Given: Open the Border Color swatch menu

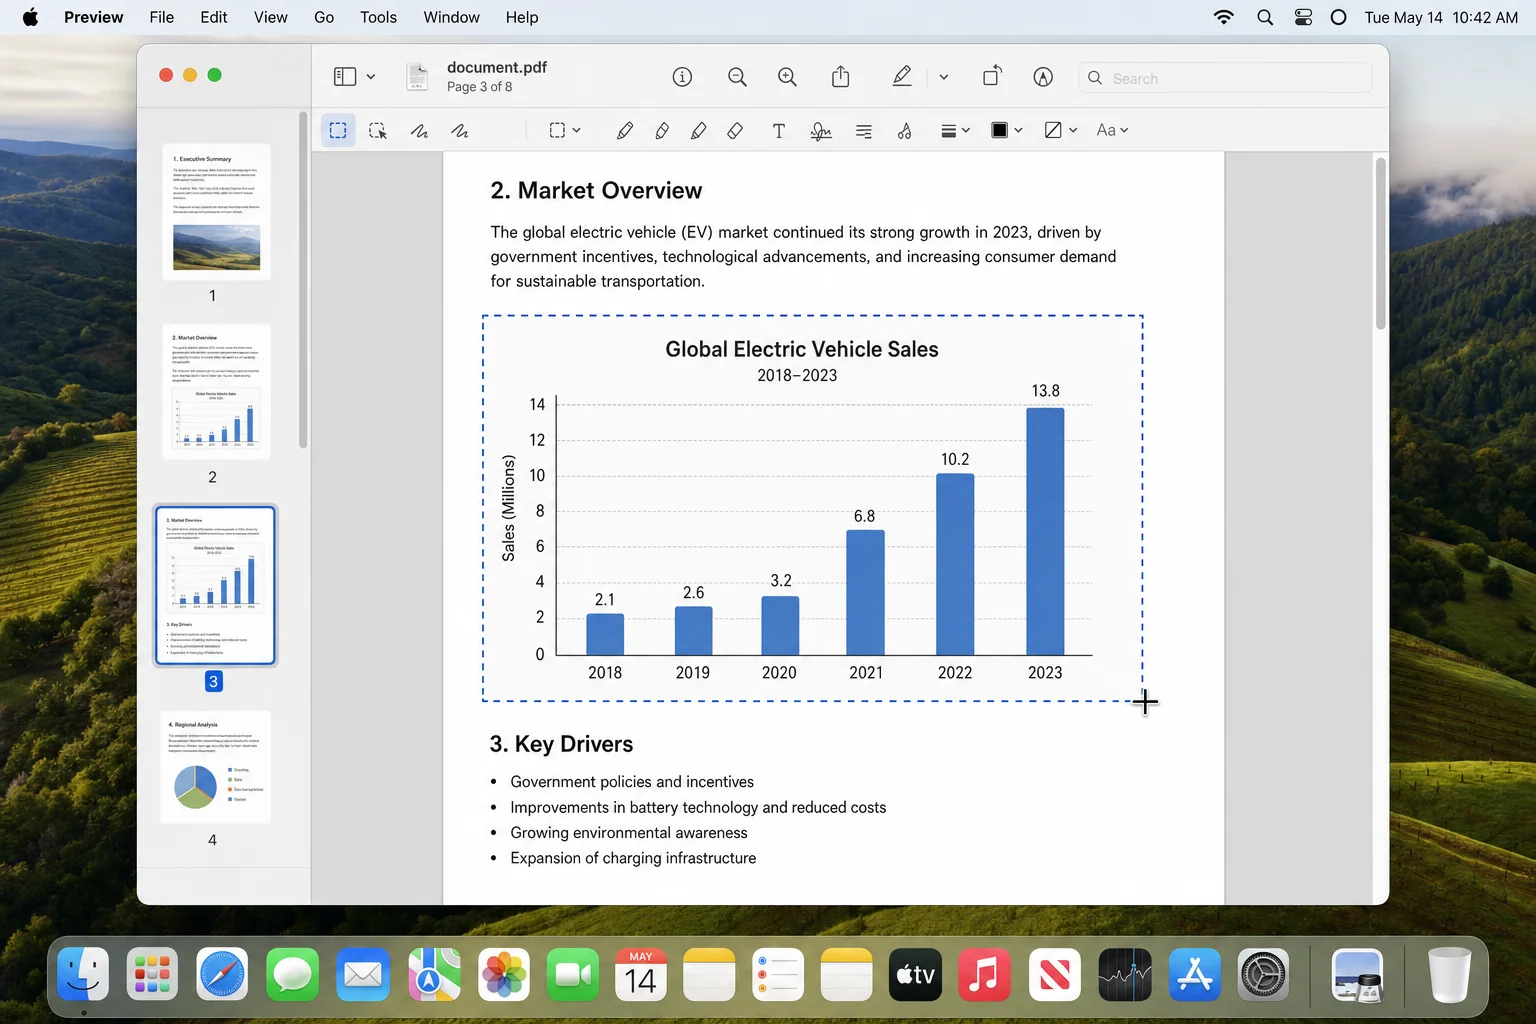Looking at the screenshot, I should (1006, 130).
